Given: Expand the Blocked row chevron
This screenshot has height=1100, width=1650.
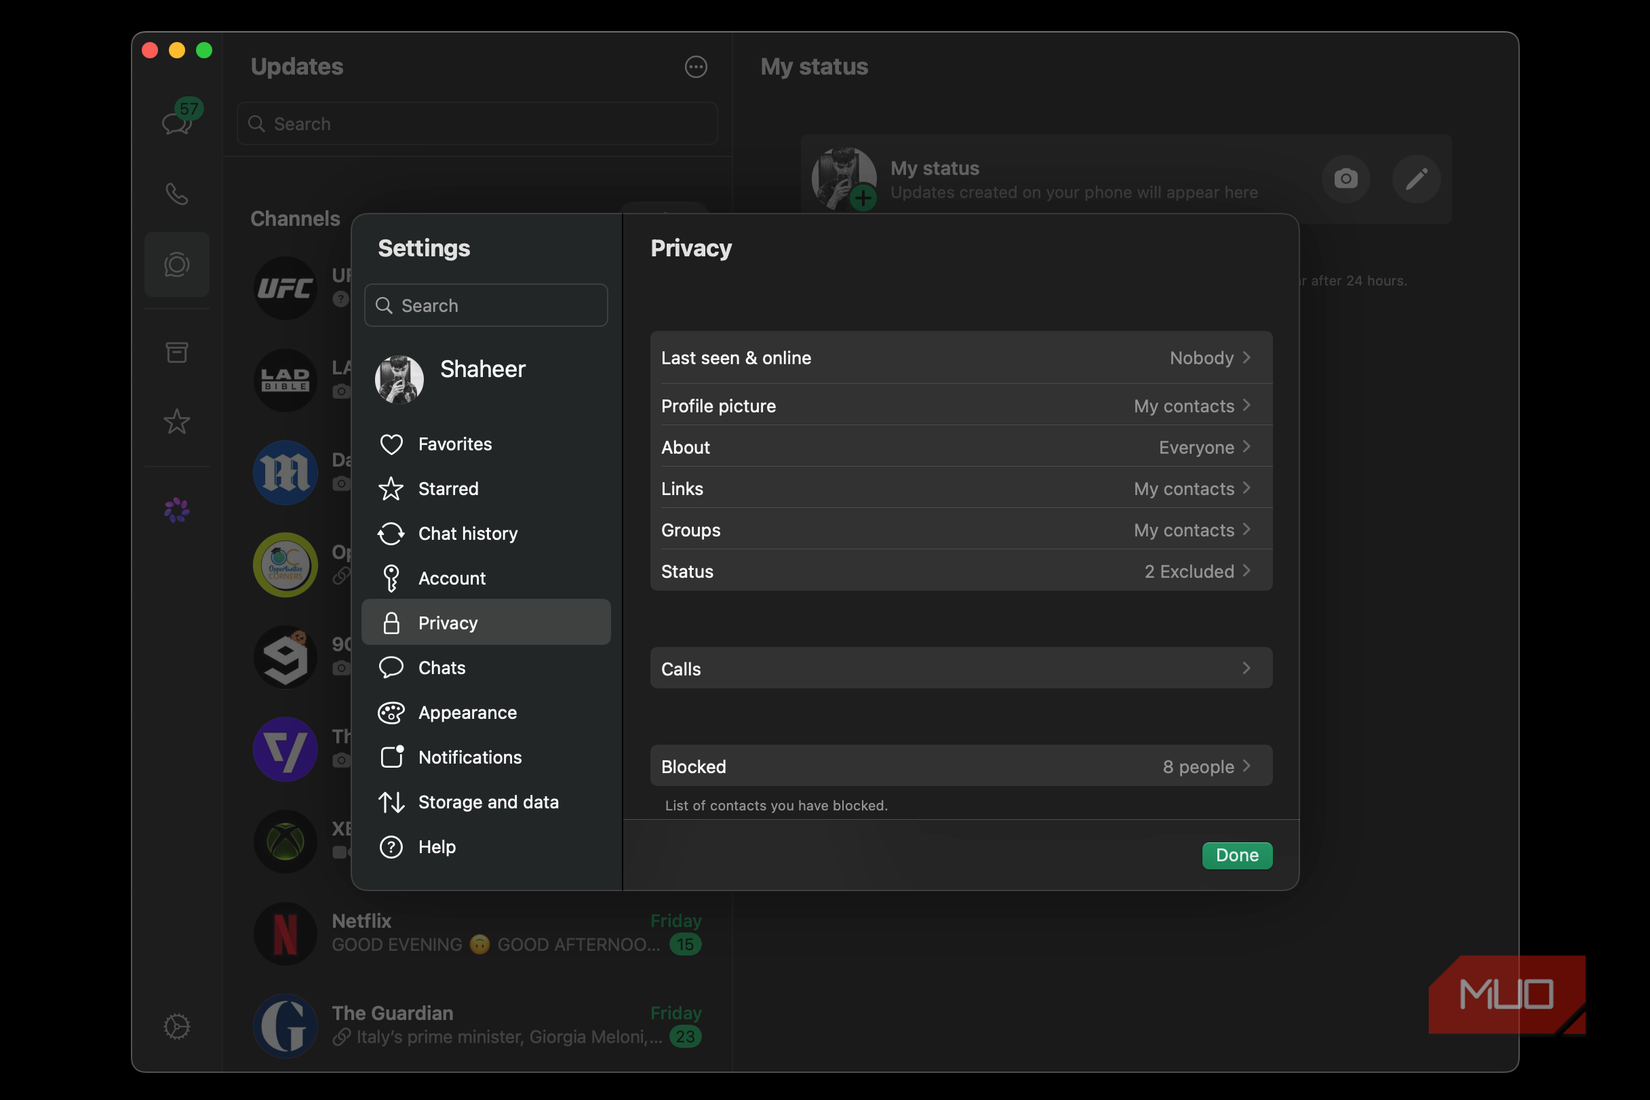Looking at the screenshot, I should [1246, 766].
